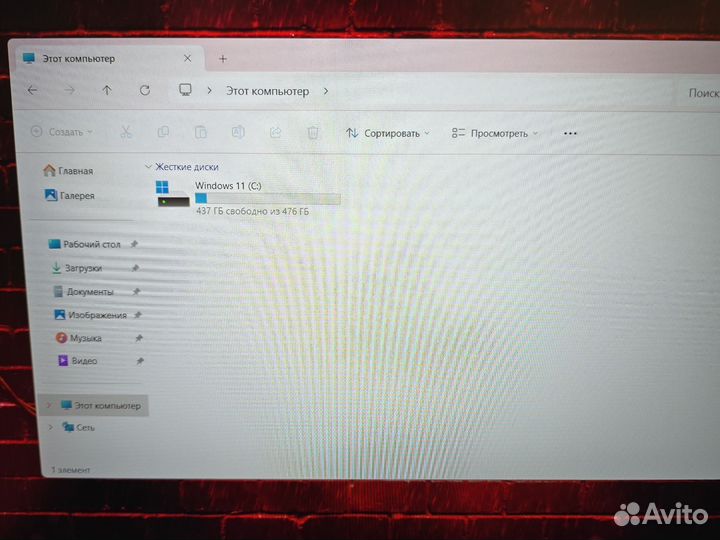Unpin Загрузки via its pin icon
The image size is (720, 540).
(135, 268)
